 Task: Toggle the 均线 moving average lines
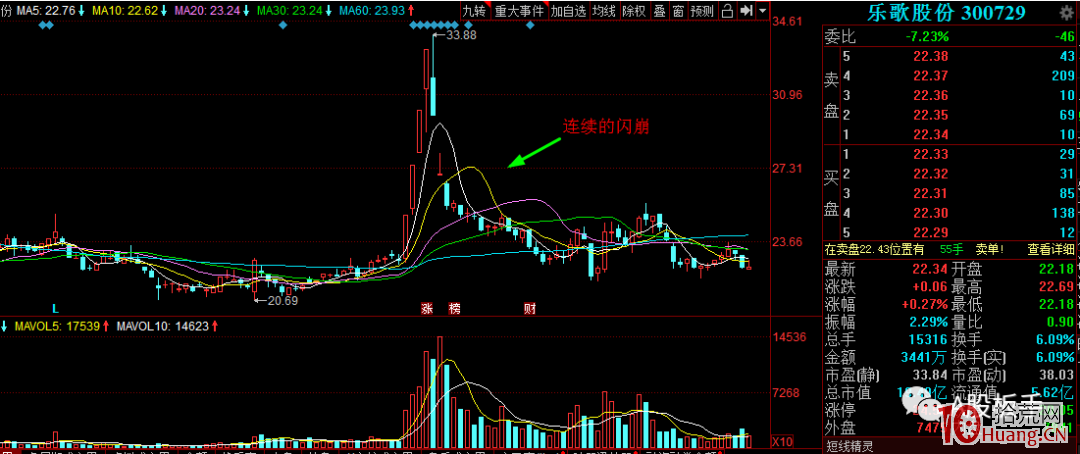point(604,11)
